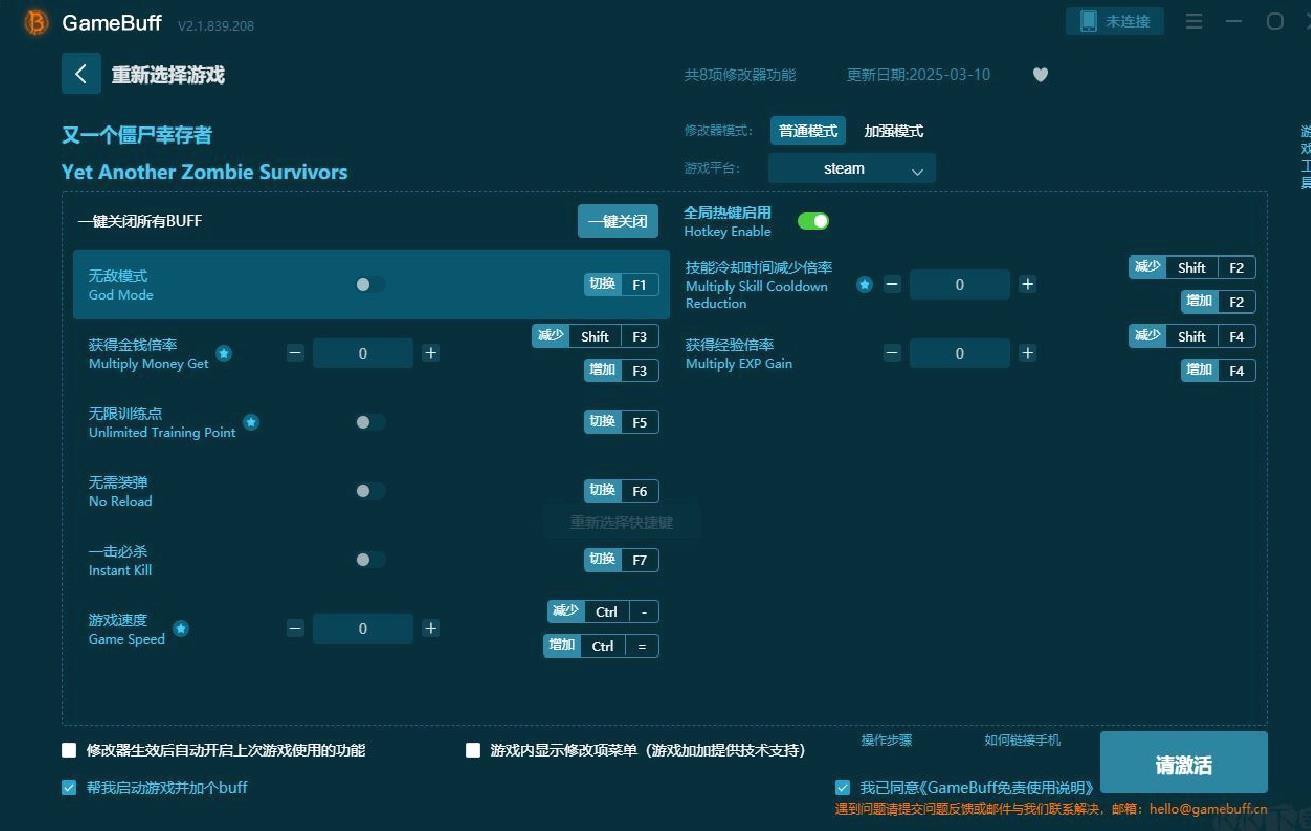
Task: Enable Instant Kill switch
Action: coord(369,559)
